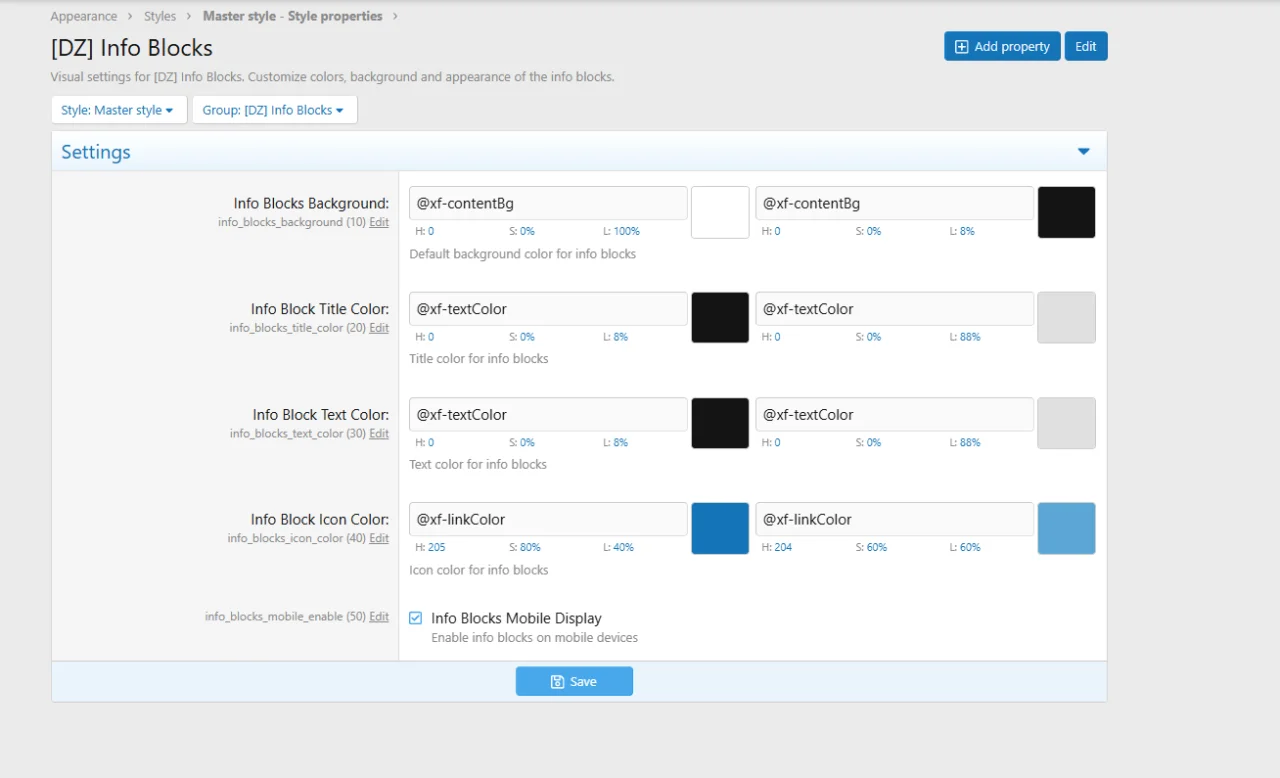Collapse the Settings section arrow
1280x778 pixels.
[x=1083, y=152]
